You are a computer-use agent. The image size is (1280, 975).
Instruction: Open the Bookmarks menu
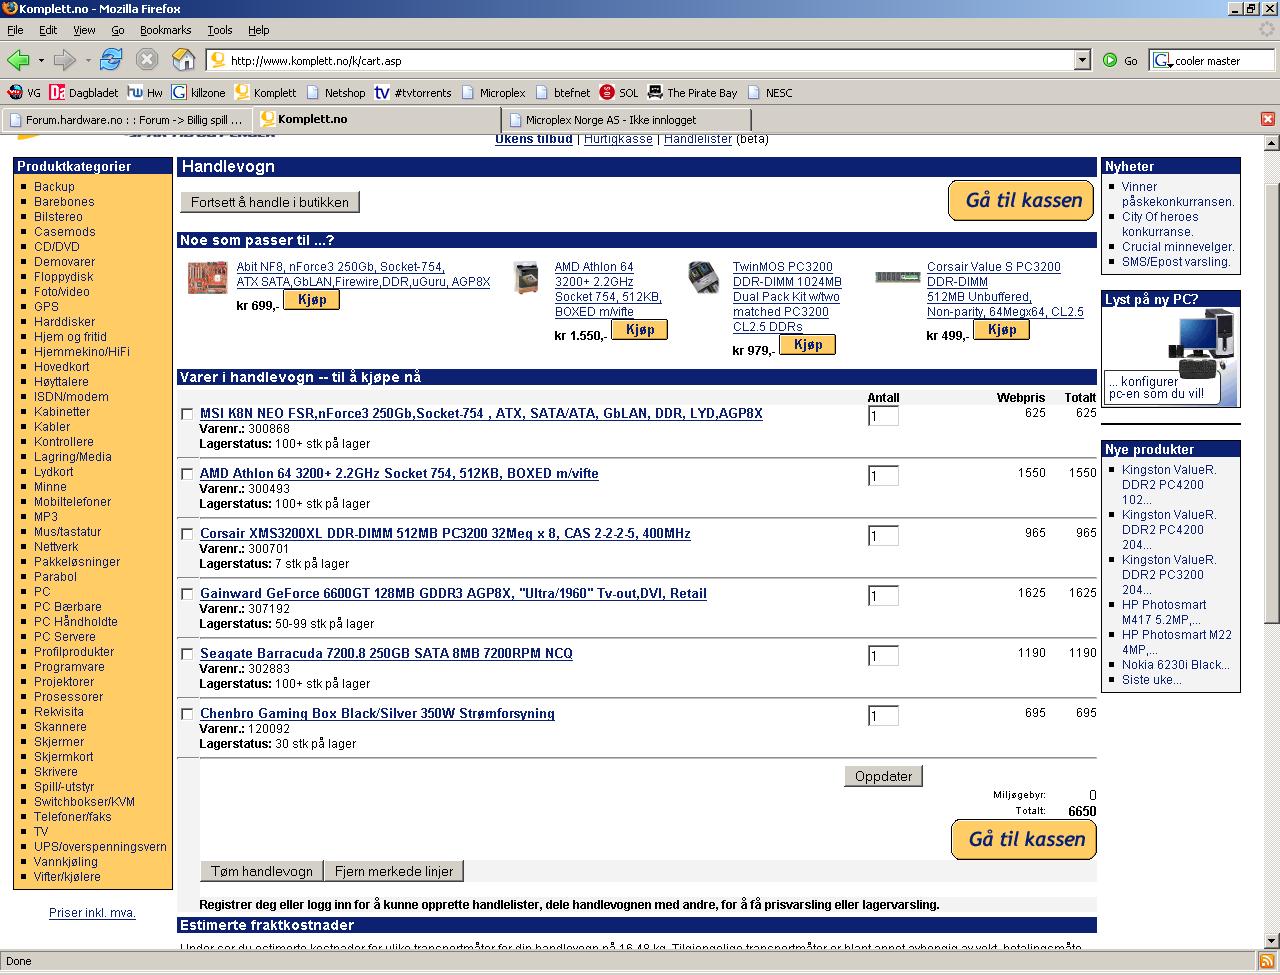[x=166, y=31]
